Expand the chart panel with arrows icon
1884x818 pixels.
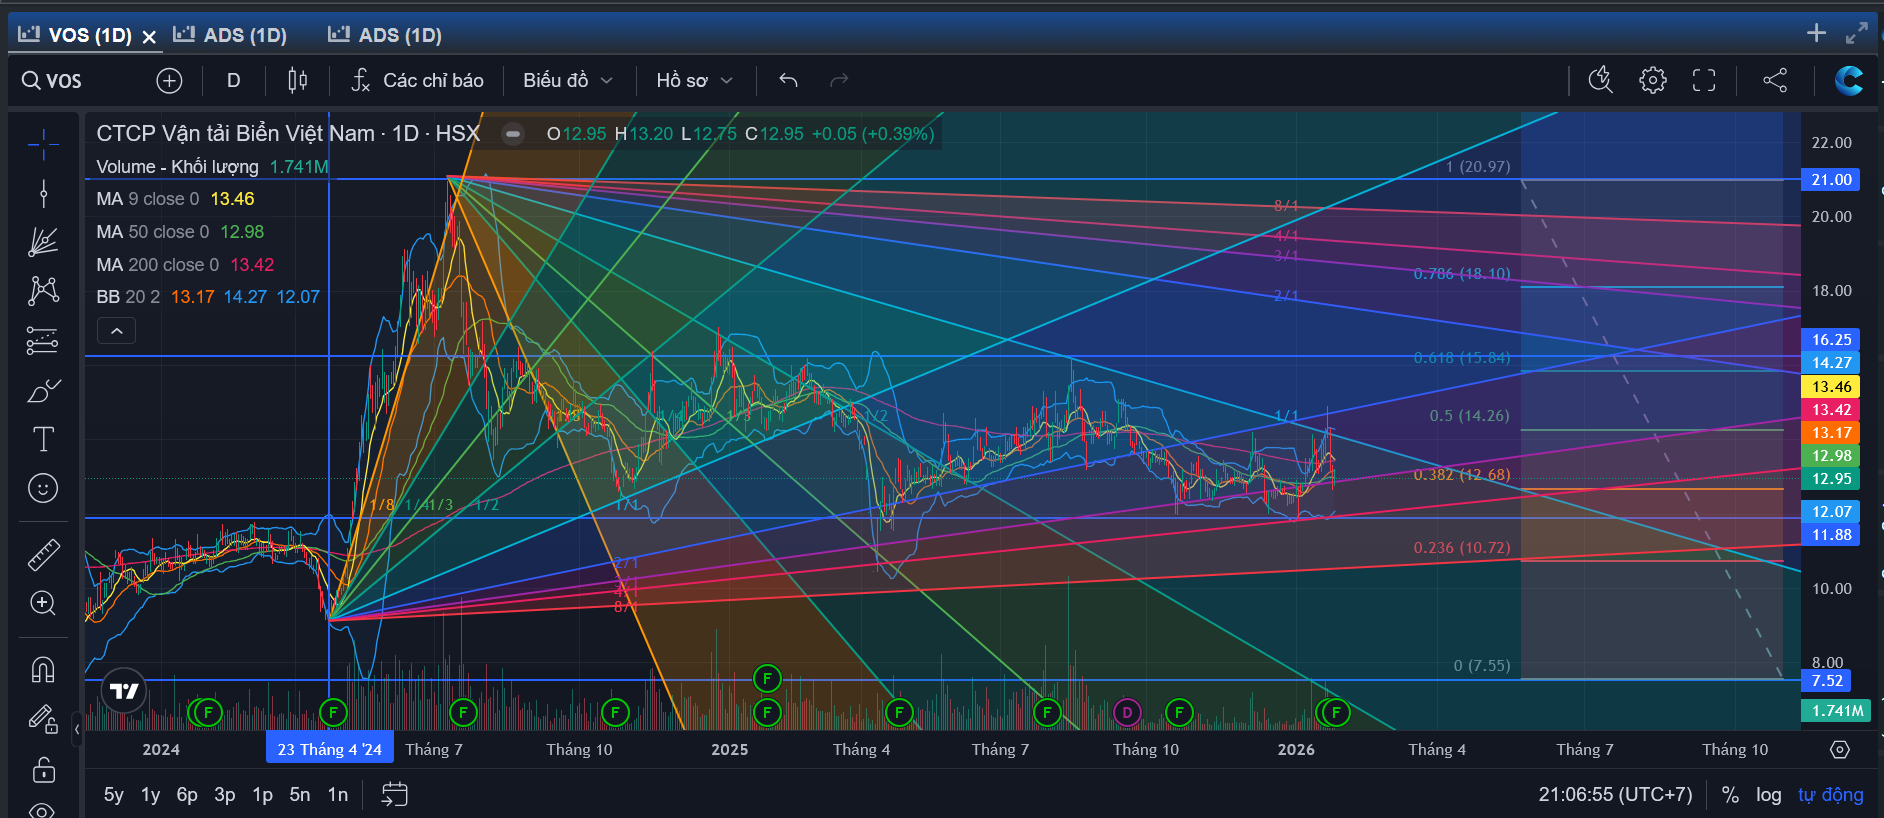(x=1857, y=33)
